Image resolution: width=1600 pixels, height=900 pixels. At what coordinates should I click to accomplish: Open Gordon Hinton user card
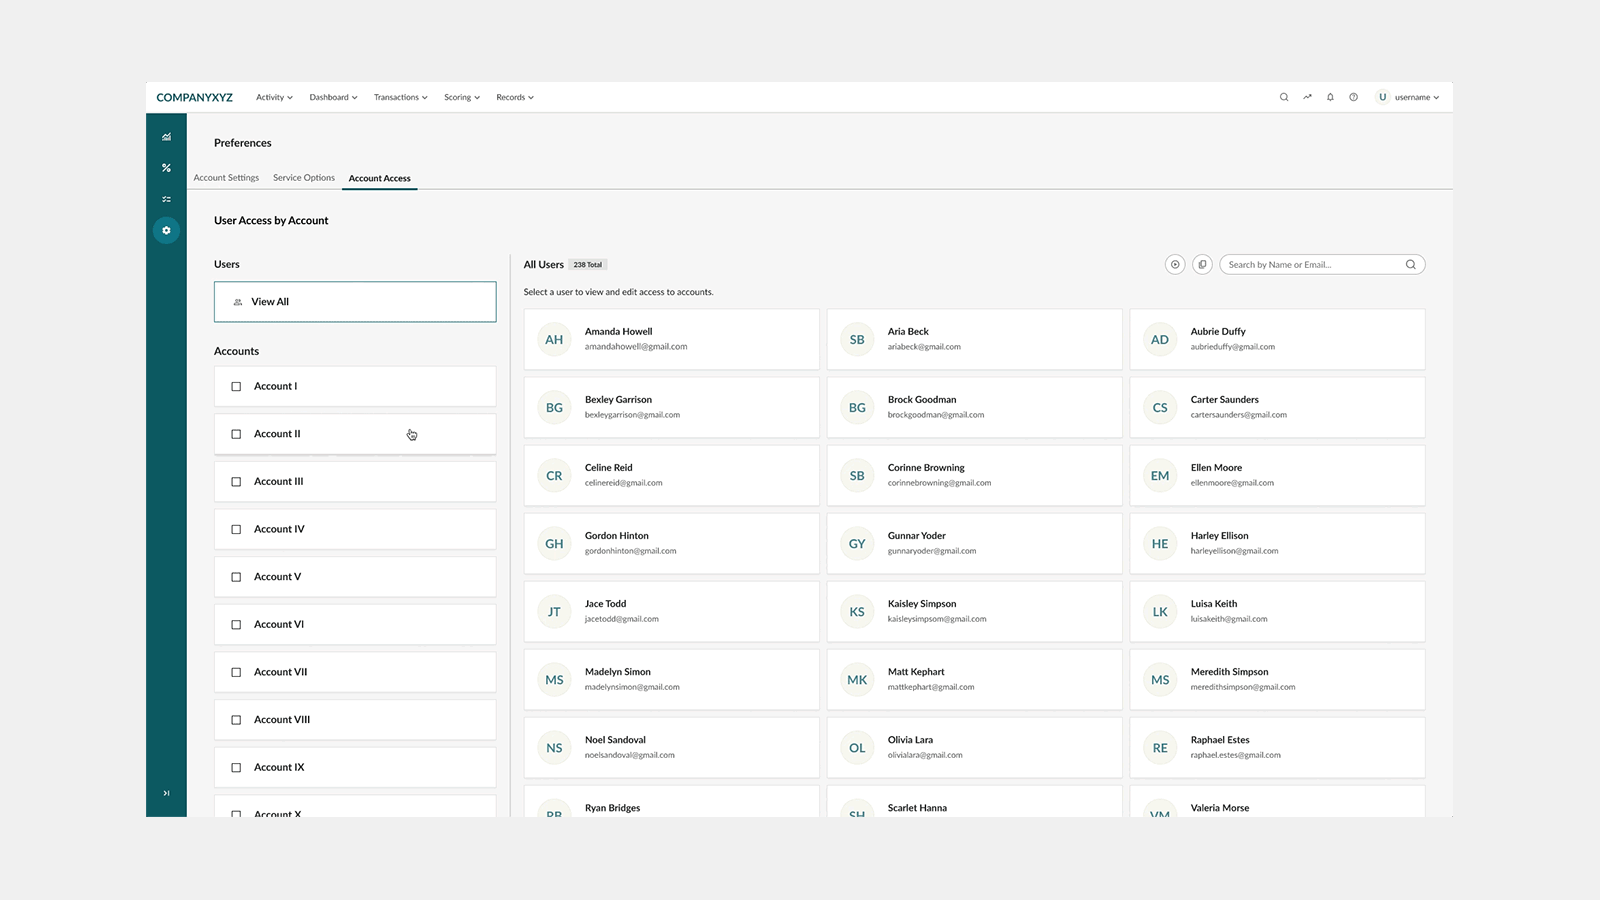pyautogui.click(x=671, y=543)
